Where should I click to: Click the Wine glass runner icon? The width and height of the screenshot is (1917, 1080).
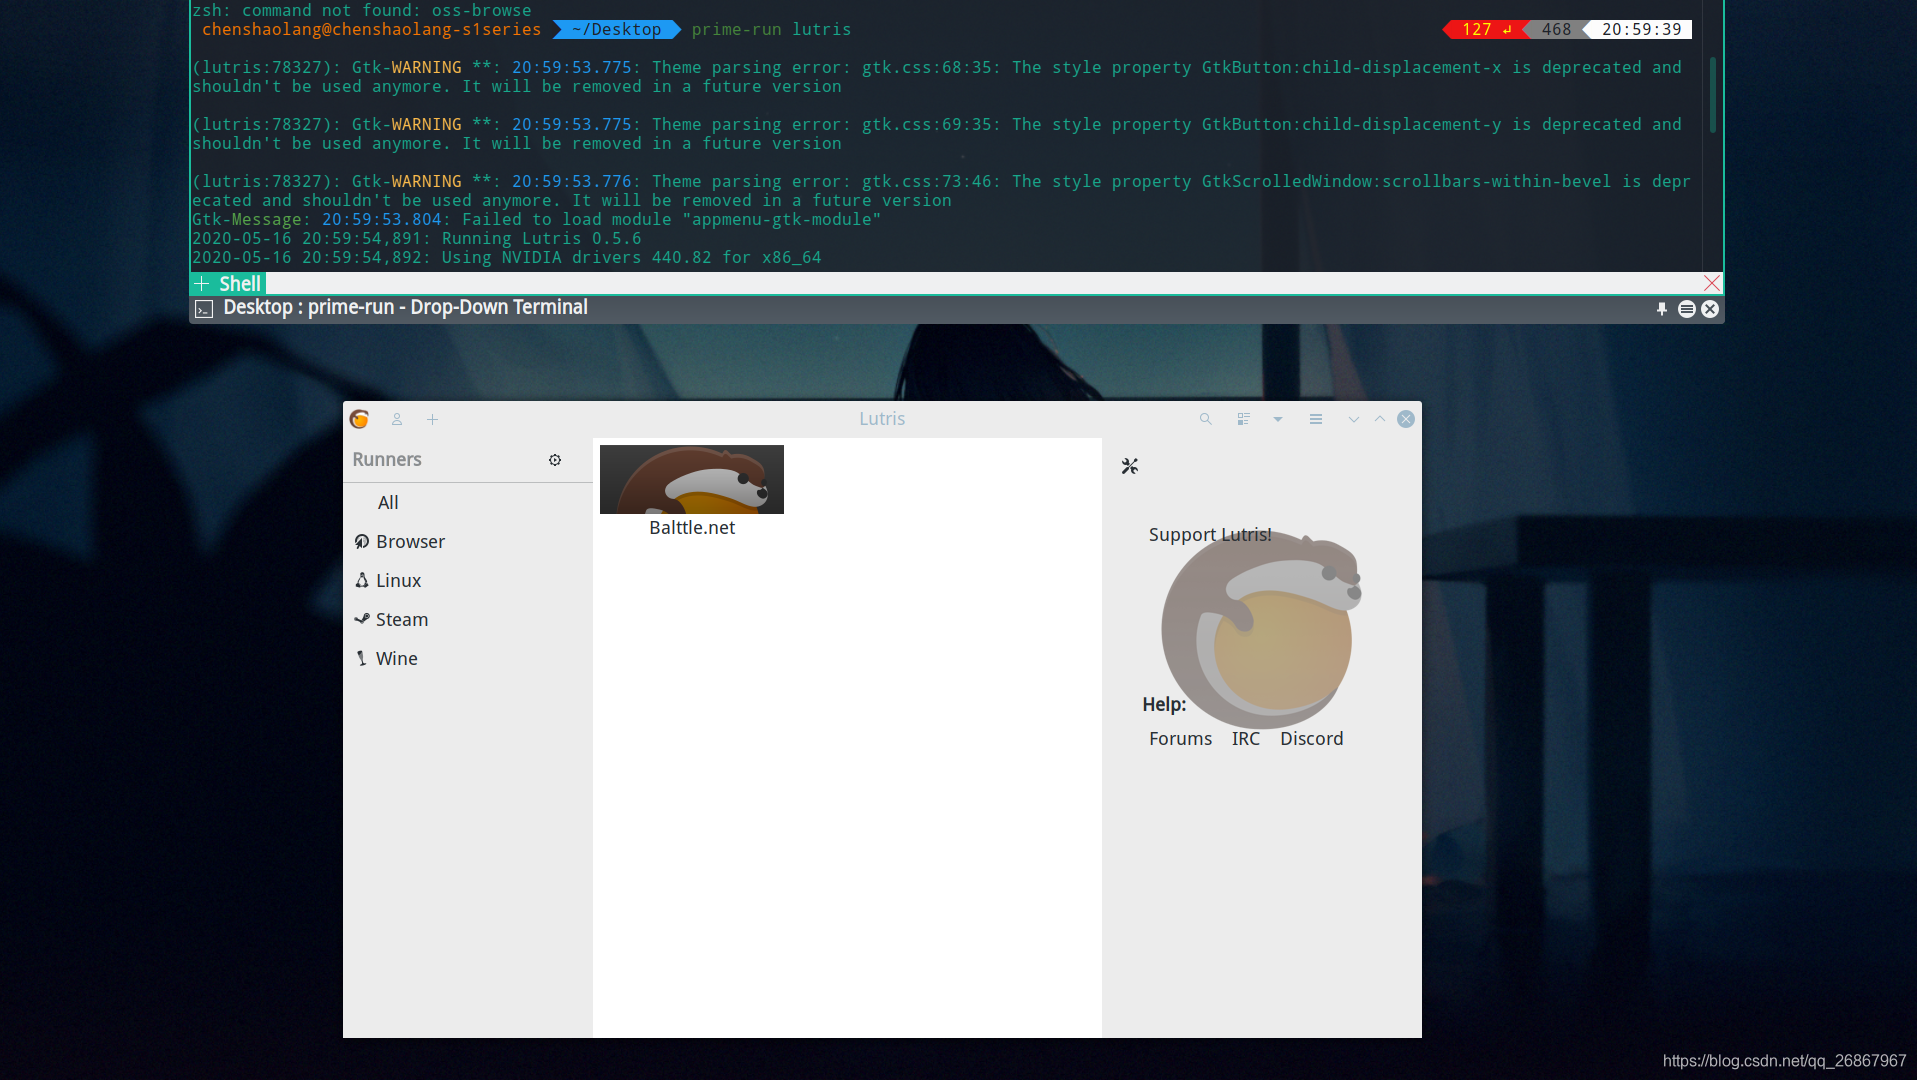pos(362,659)
